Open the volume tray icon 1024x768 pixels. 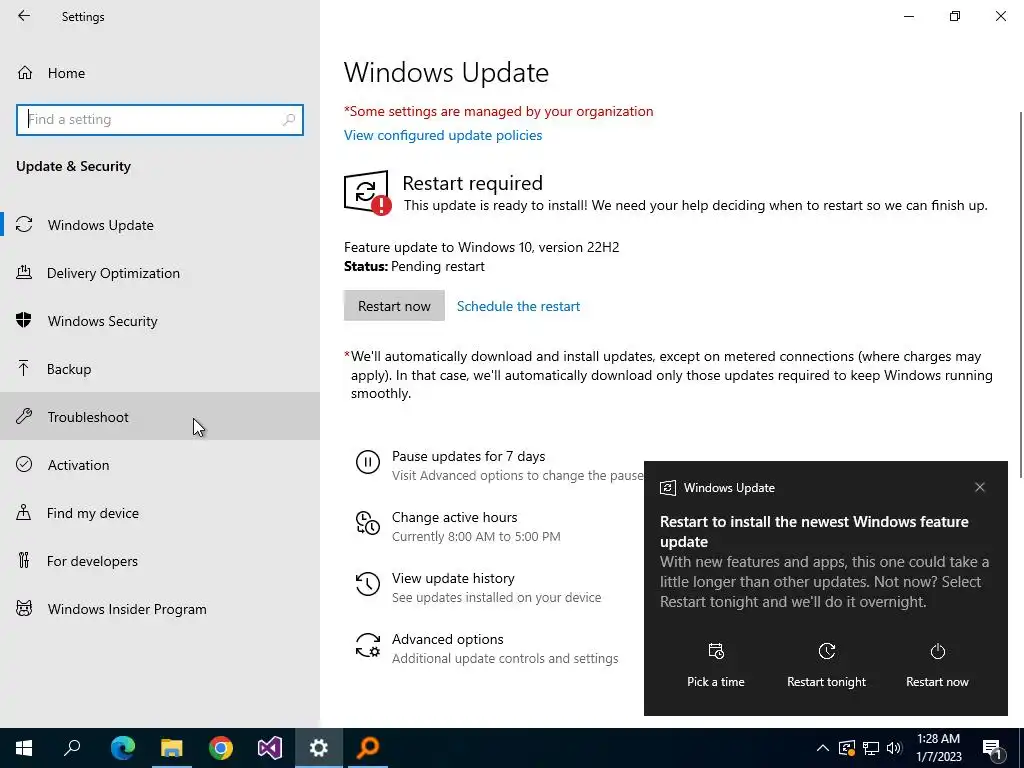click(x=894, y=748)
